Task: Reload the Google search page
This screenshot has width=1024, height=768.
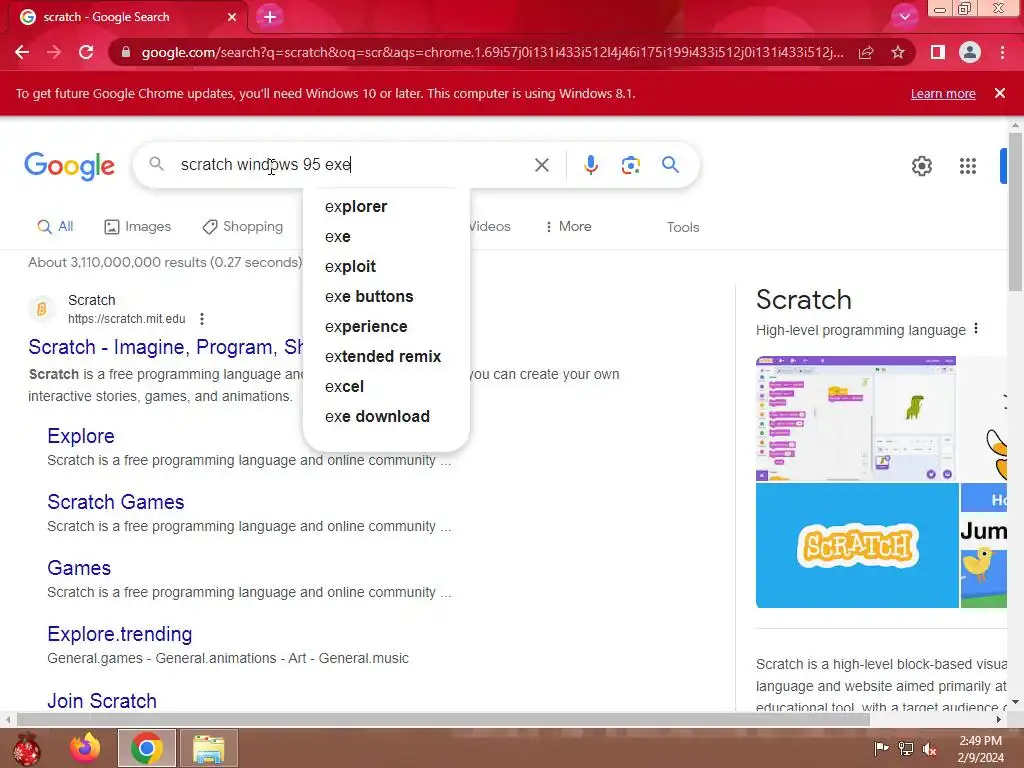Action: [x=86, y=52]
